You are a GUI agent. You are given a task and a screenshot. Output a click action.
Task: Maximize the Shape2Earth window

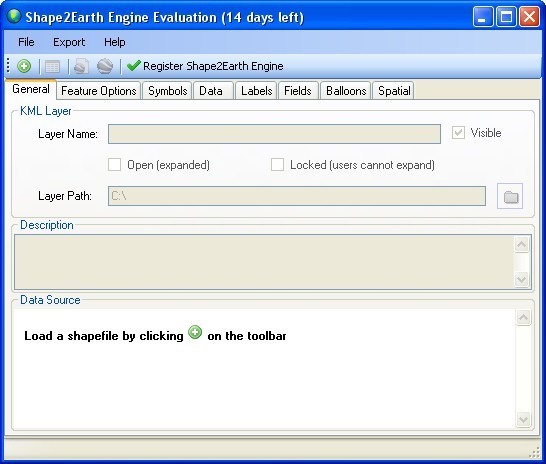(x=506, y=17)
